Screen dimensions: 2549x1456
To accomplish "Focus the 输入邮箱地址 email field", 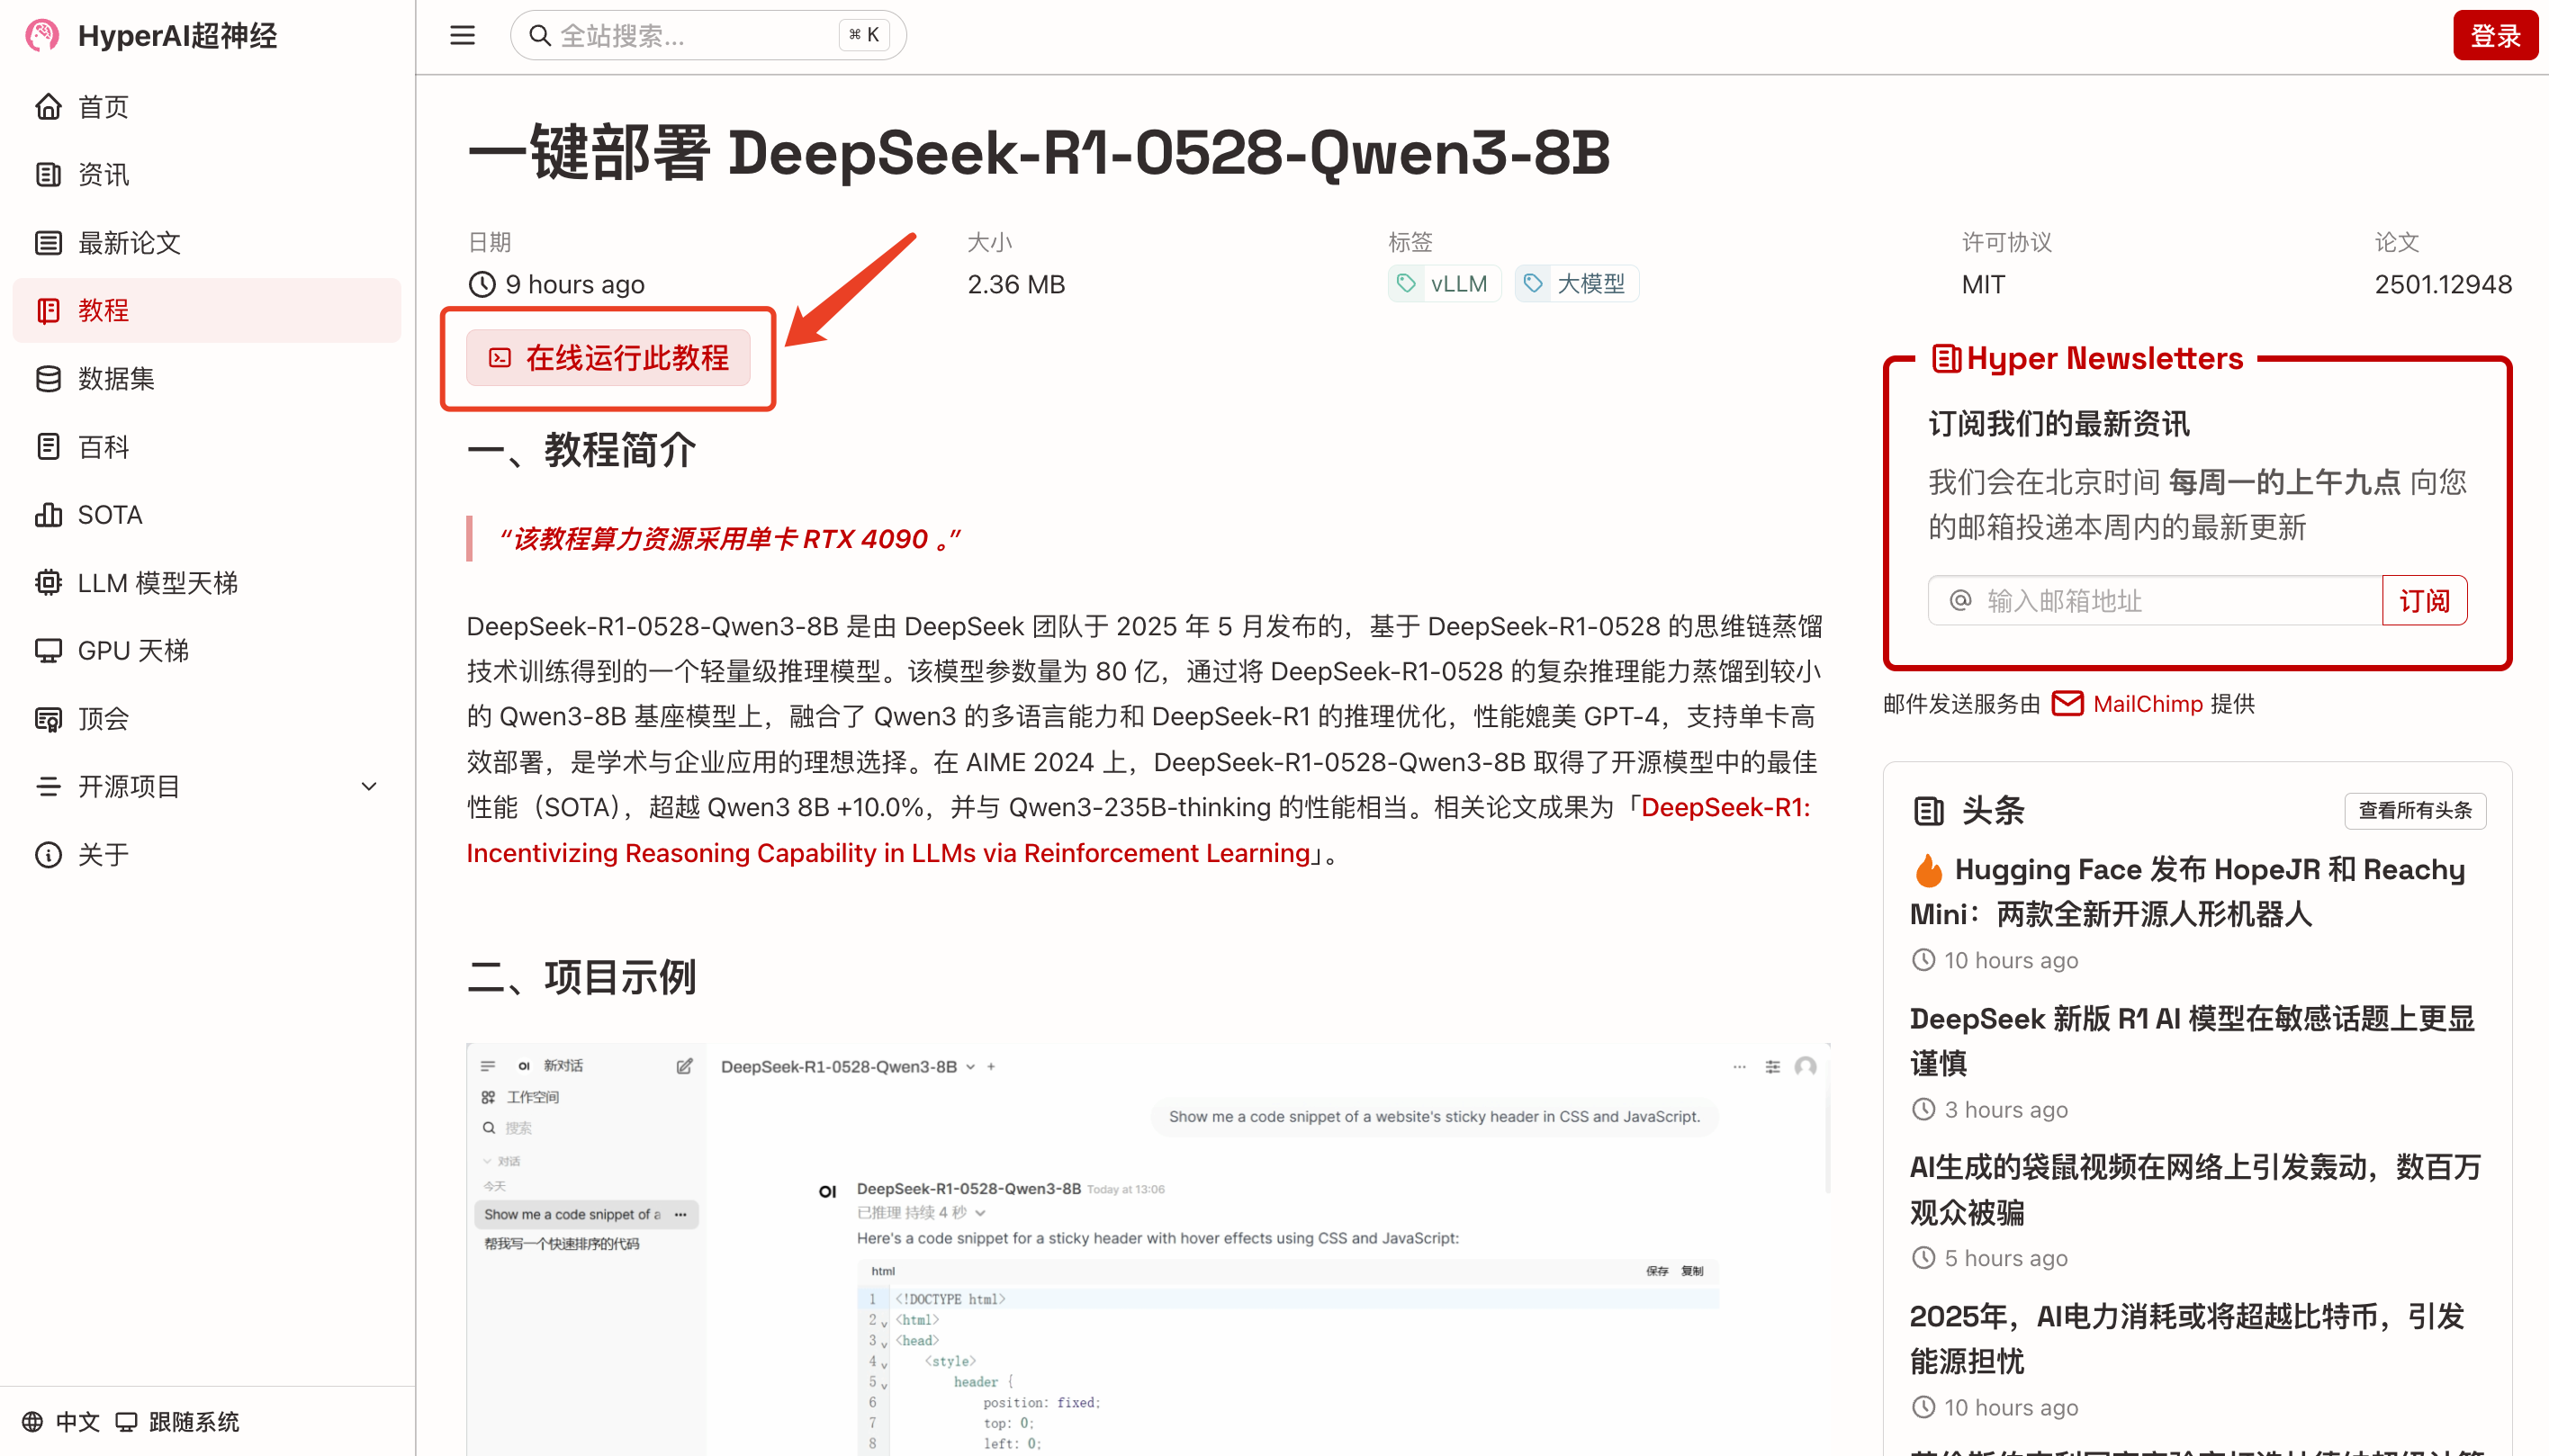I will pos(2155,600).
